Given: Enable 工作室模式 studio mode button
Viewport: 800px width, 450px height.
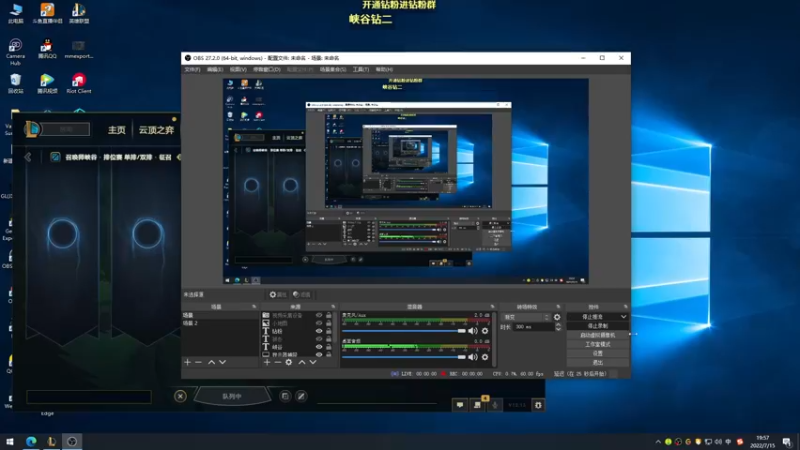Looking at the screenshot, I should tap(597, 344).
